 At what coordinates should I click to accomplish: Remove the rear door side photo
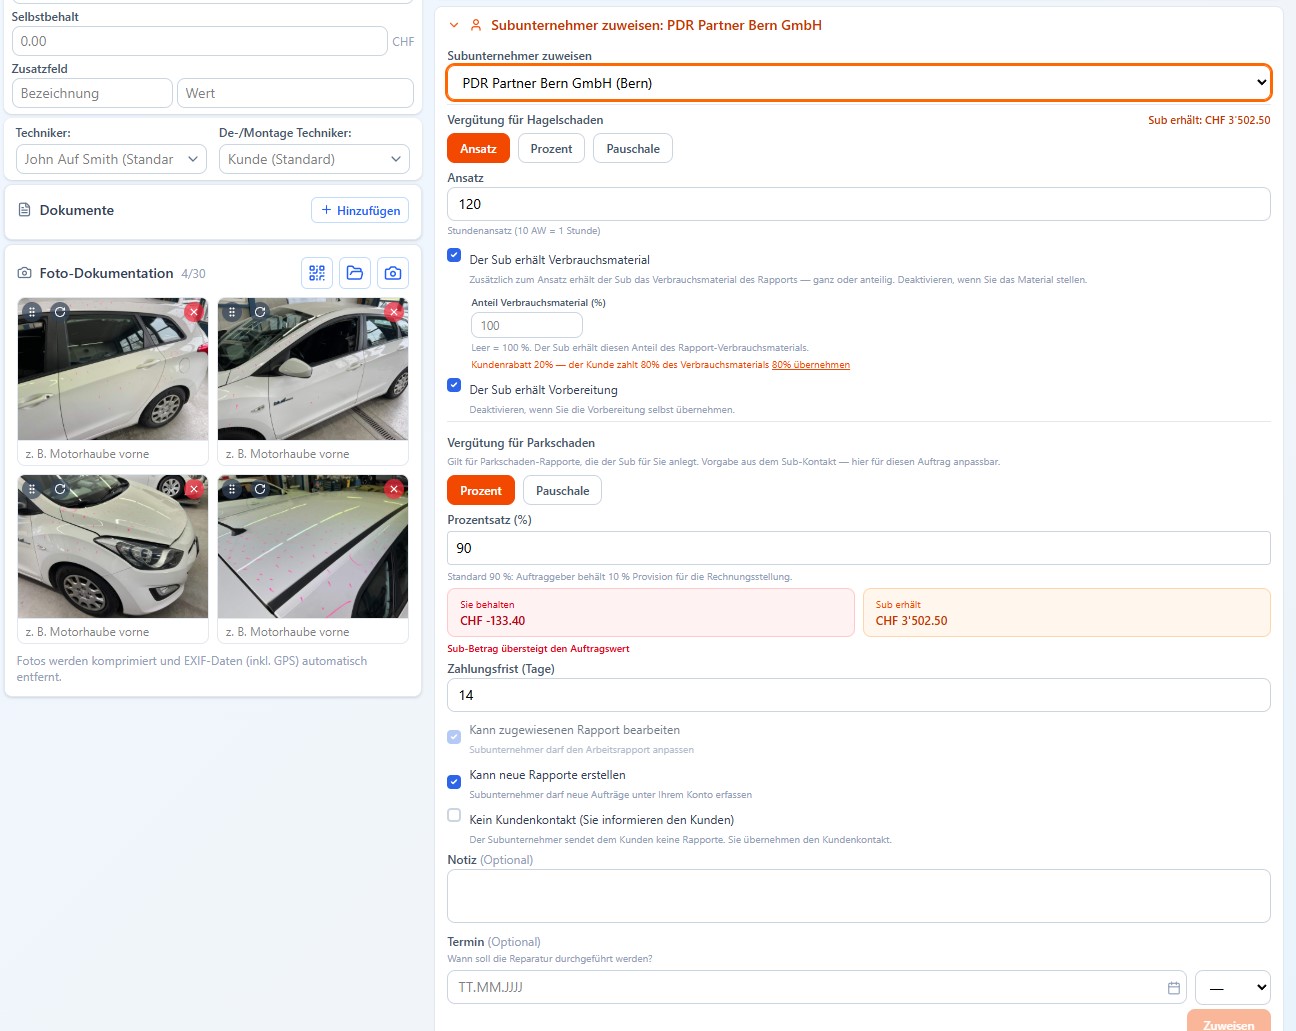194,312
